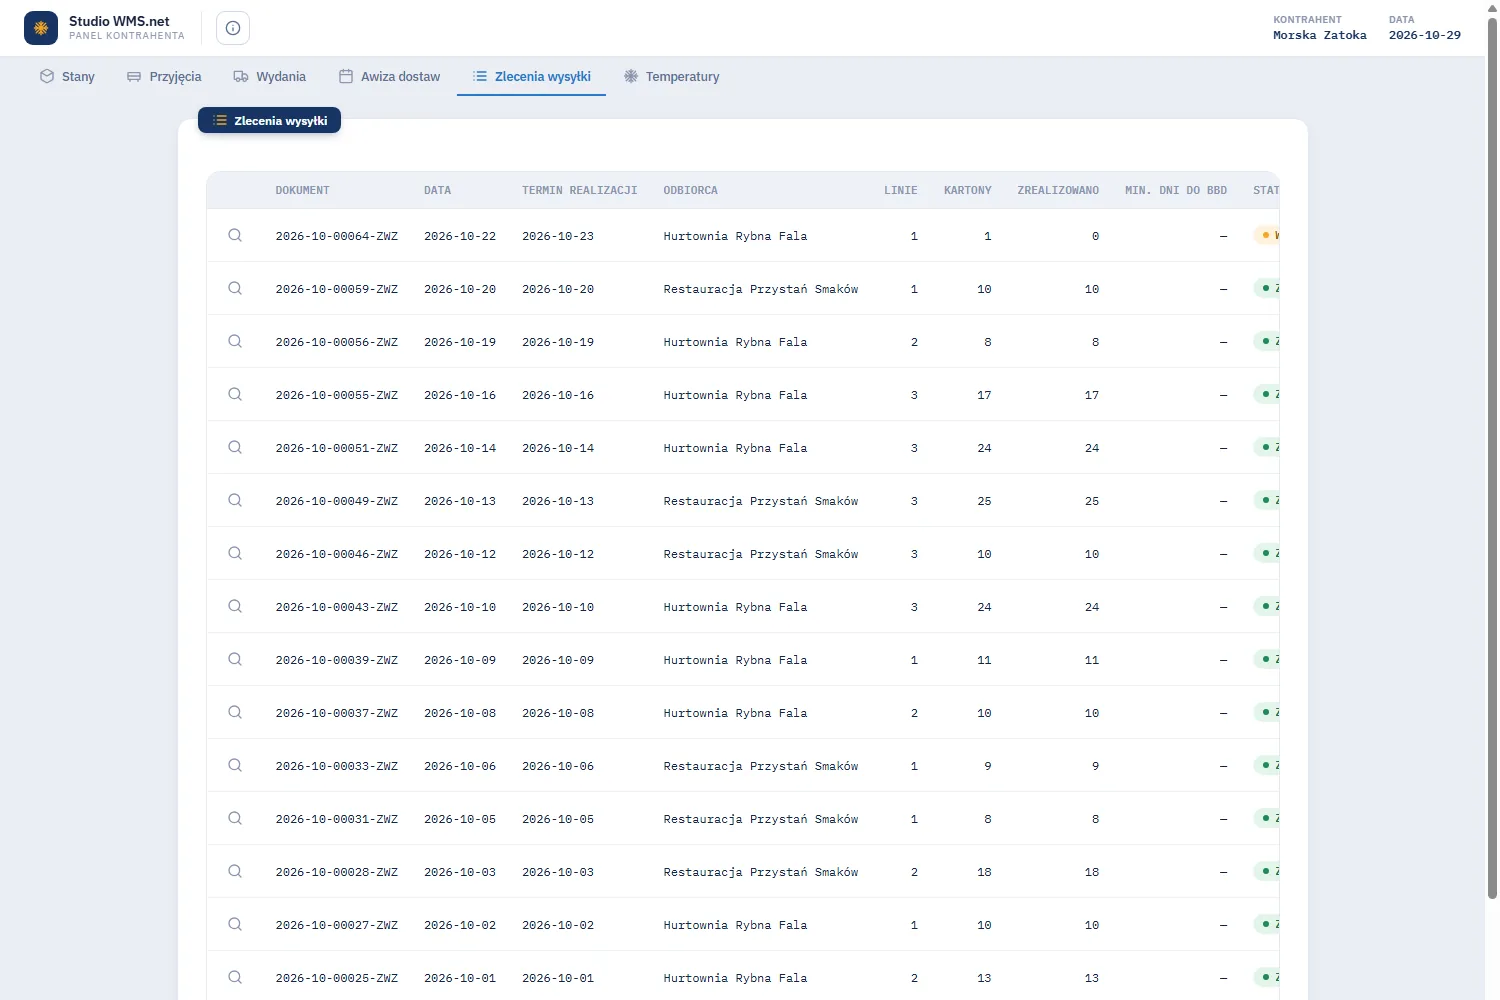Open the magnifier for 2026-10-00049-ZWZ
Viewport: 1500px width, 1000px height.
pyautogui.click(x=235, y=500)
